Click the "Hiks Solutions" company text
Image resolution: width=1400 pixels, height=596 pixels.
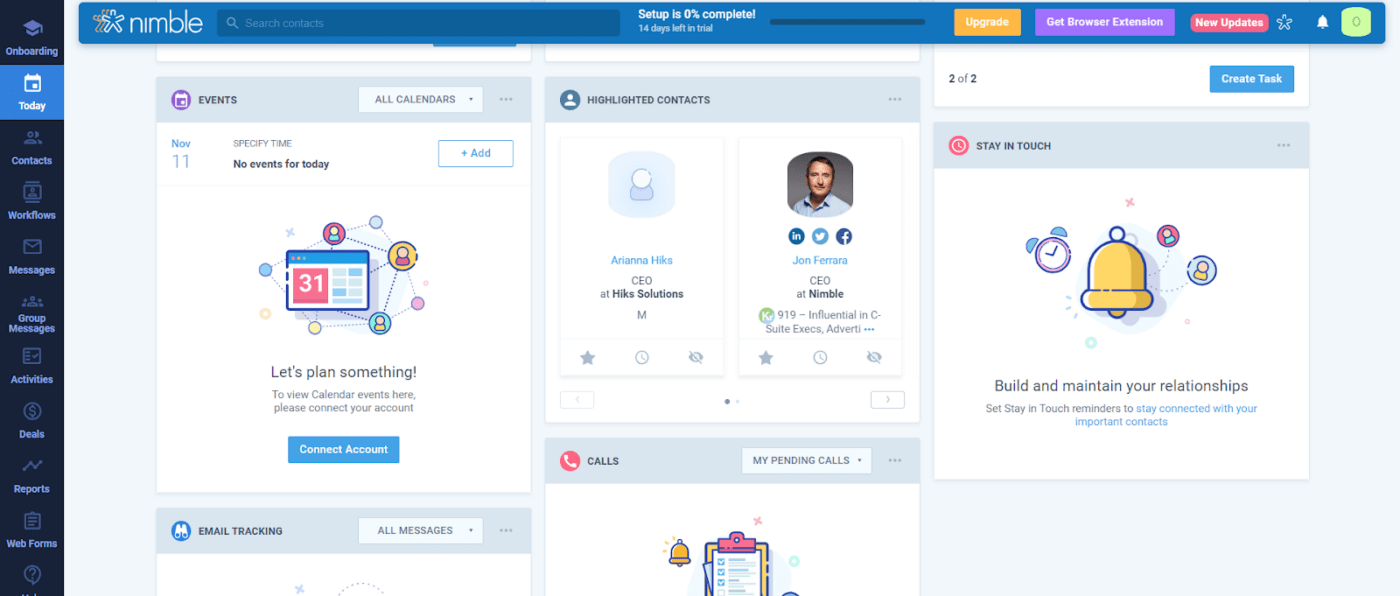pyautogui.click(x=648, y=294)
